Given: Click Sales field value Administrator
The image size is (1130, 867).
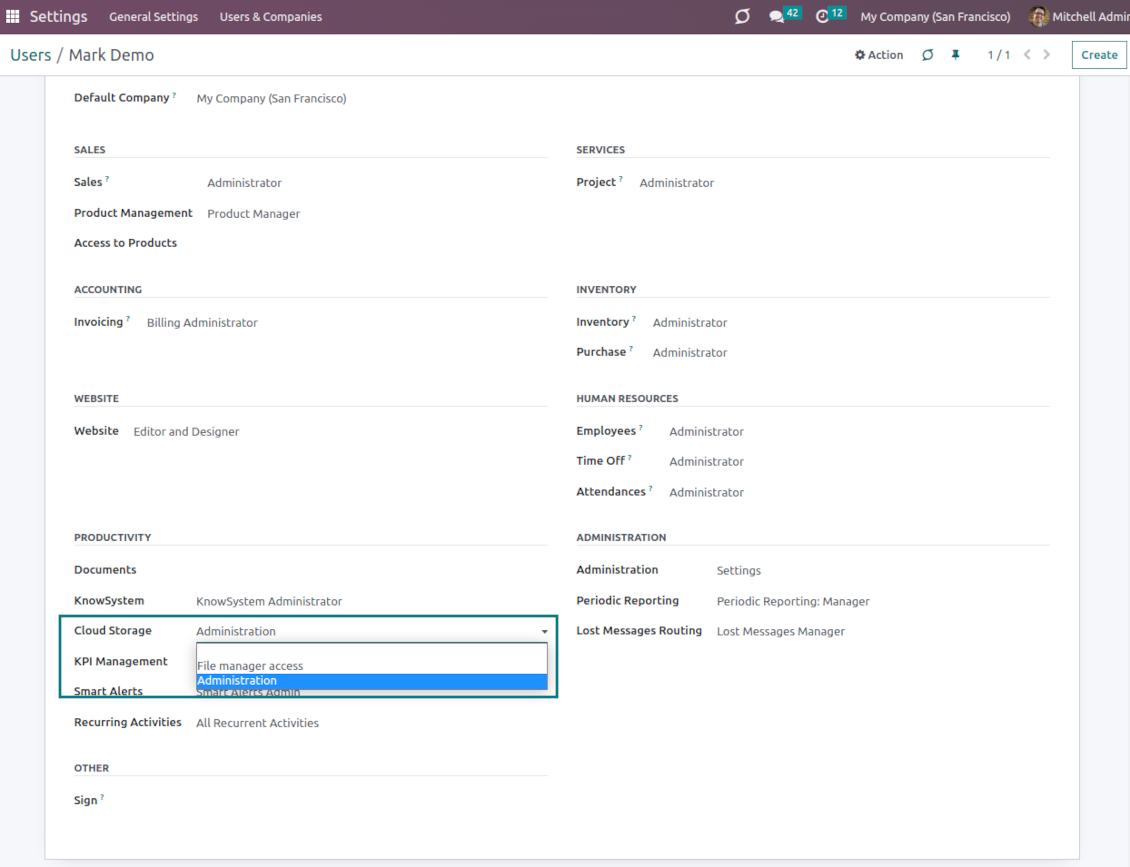Looking at the screenshot, I should 244,183.
